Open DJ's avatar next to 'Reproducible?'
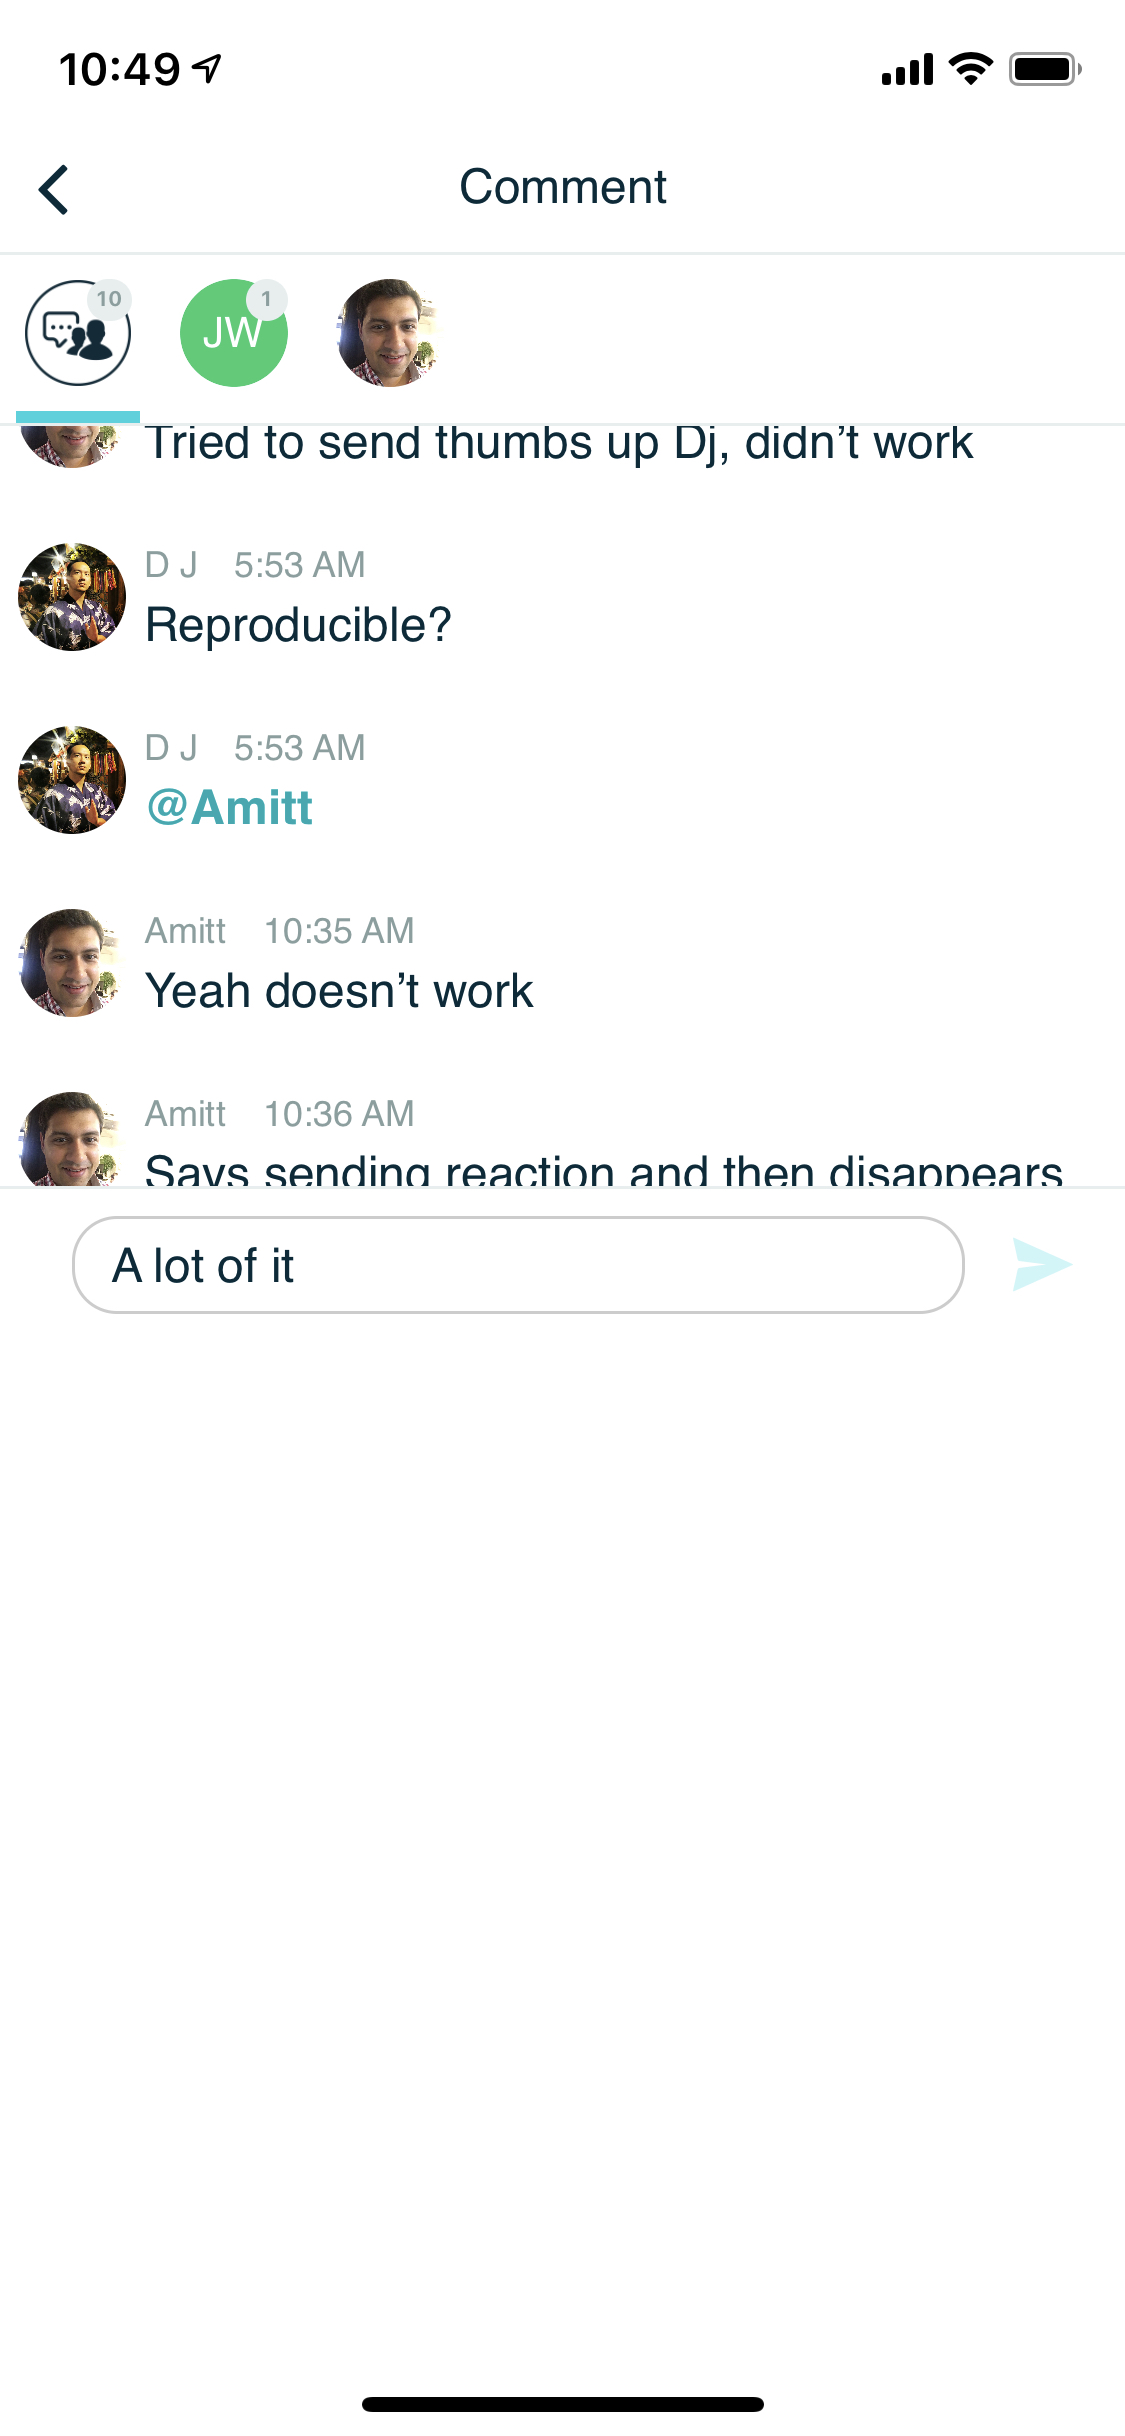1125x2436 pixels. point(72,597)
